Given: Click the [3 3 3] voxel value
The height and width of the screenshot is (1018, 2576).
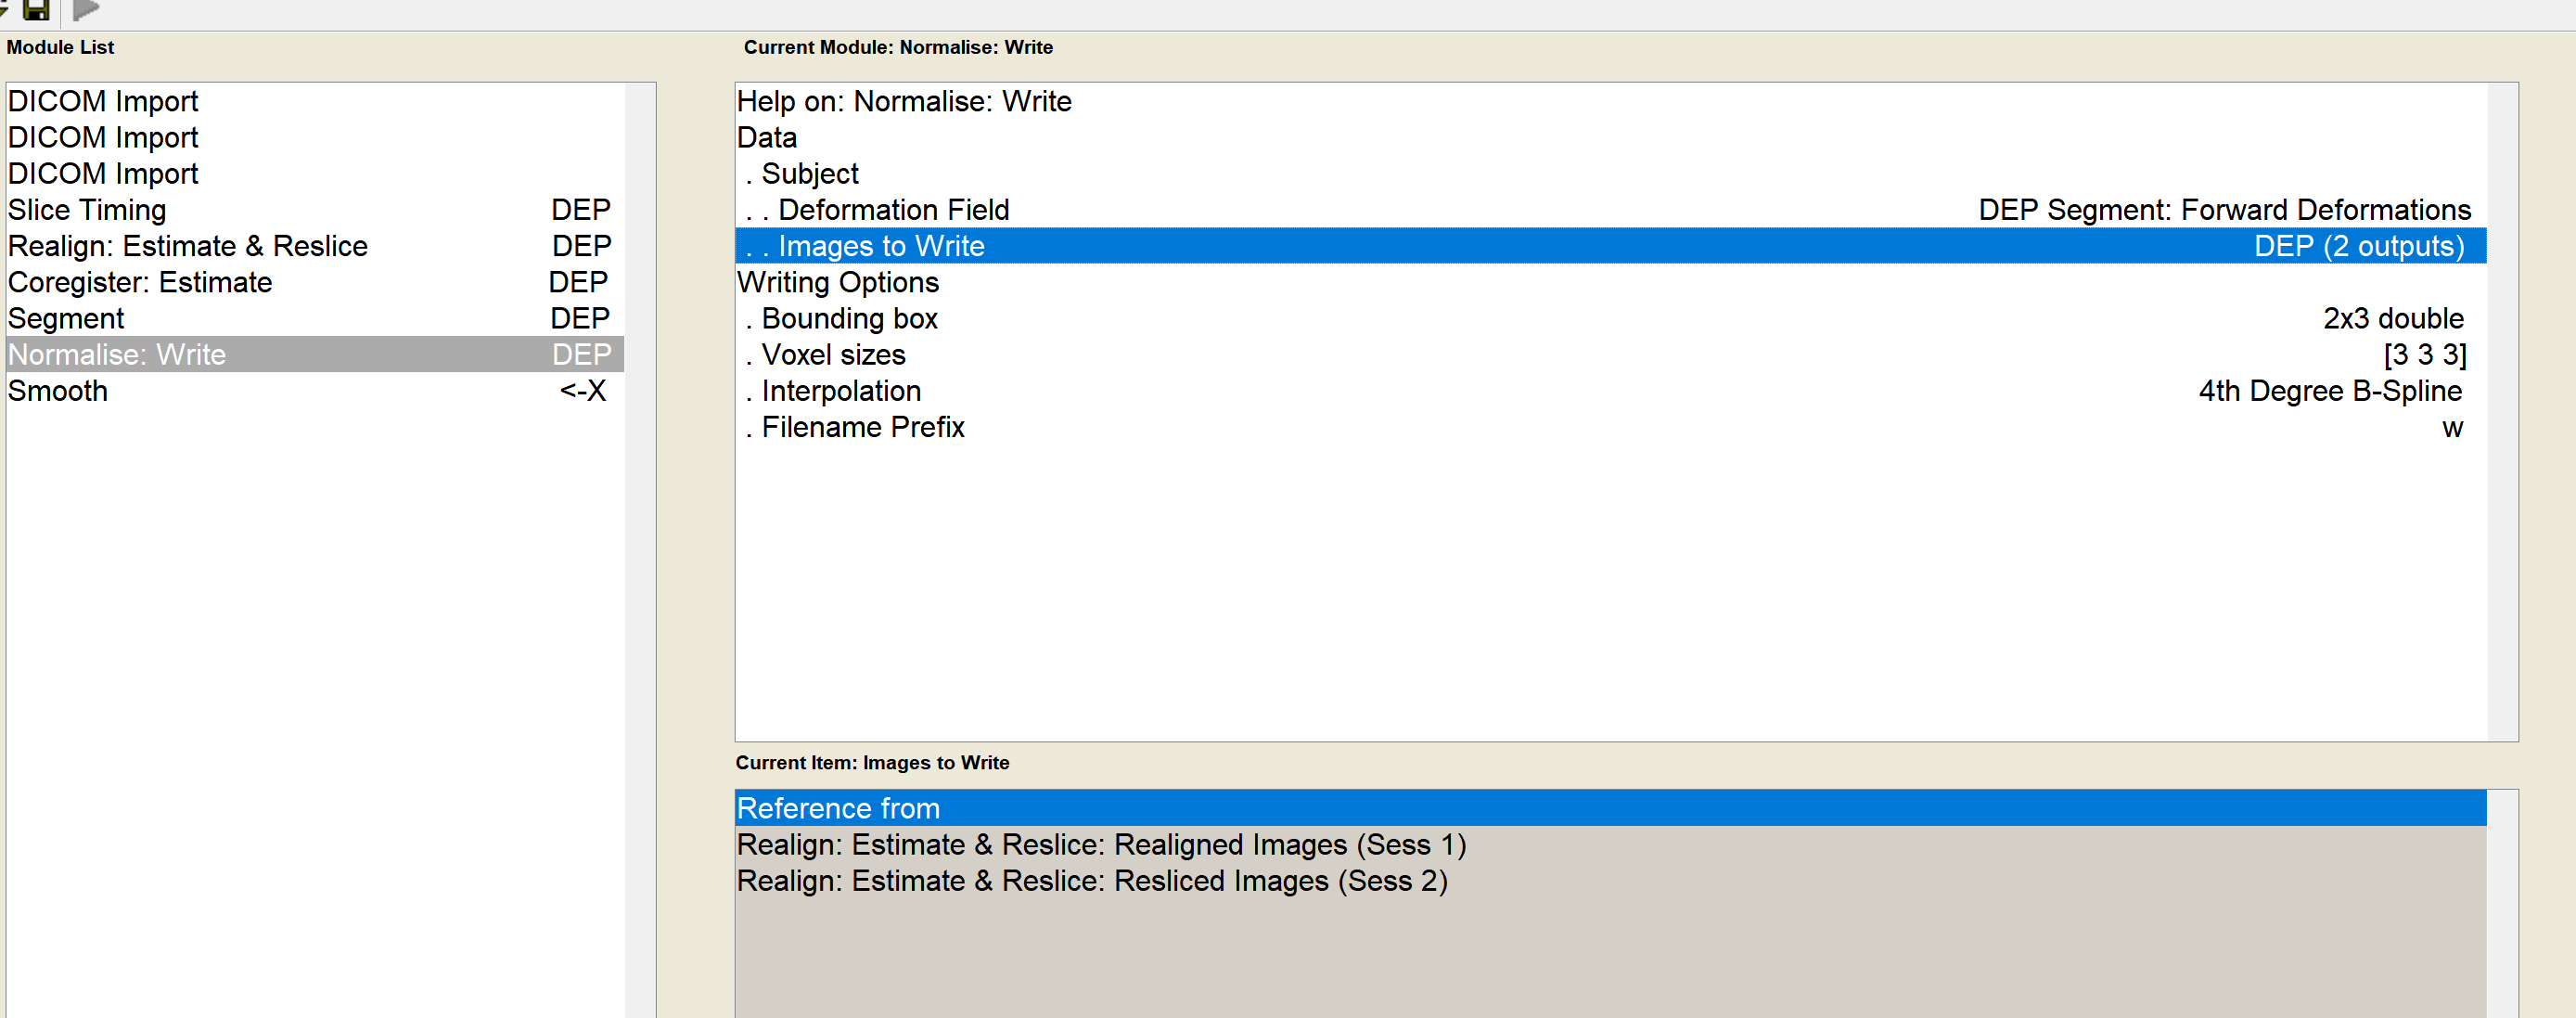Looking at the screenshot, I should click(x=2425, y=354).
